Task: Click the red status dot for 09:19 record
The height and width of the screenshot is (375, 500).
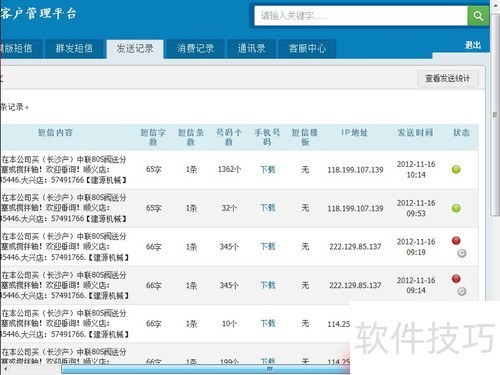Action: tap(456, 240)
